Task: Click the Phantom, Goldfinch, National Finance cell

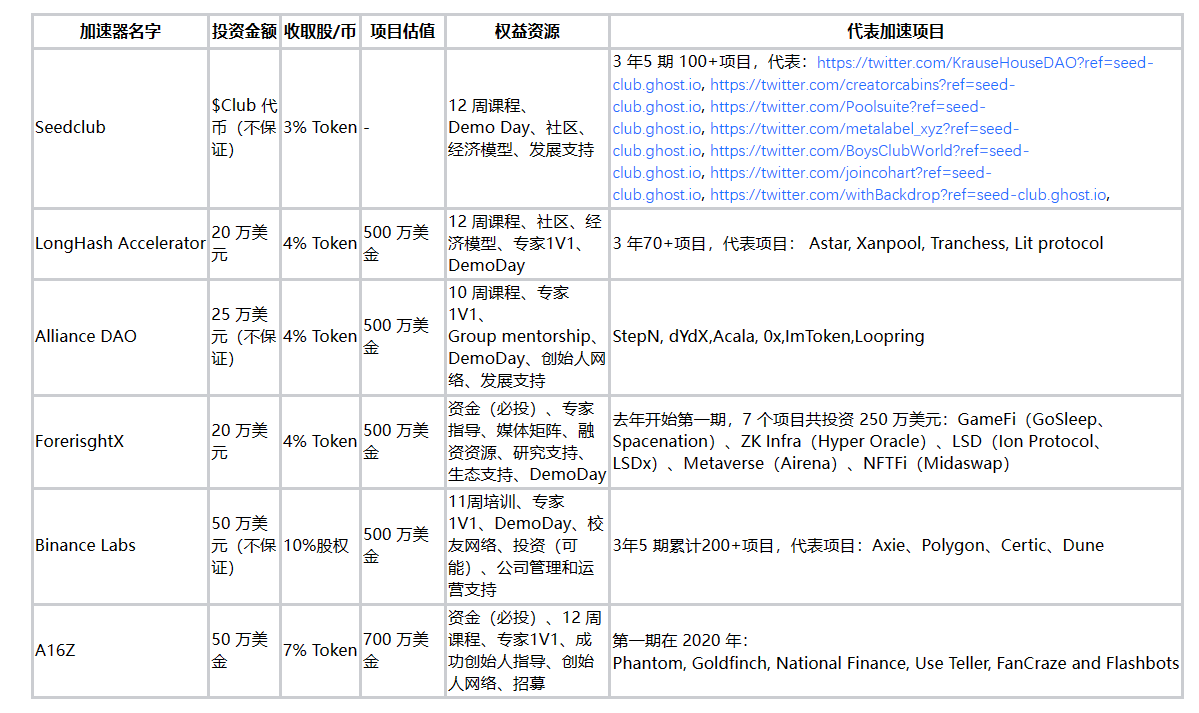Action: click(x=895, y=650)
